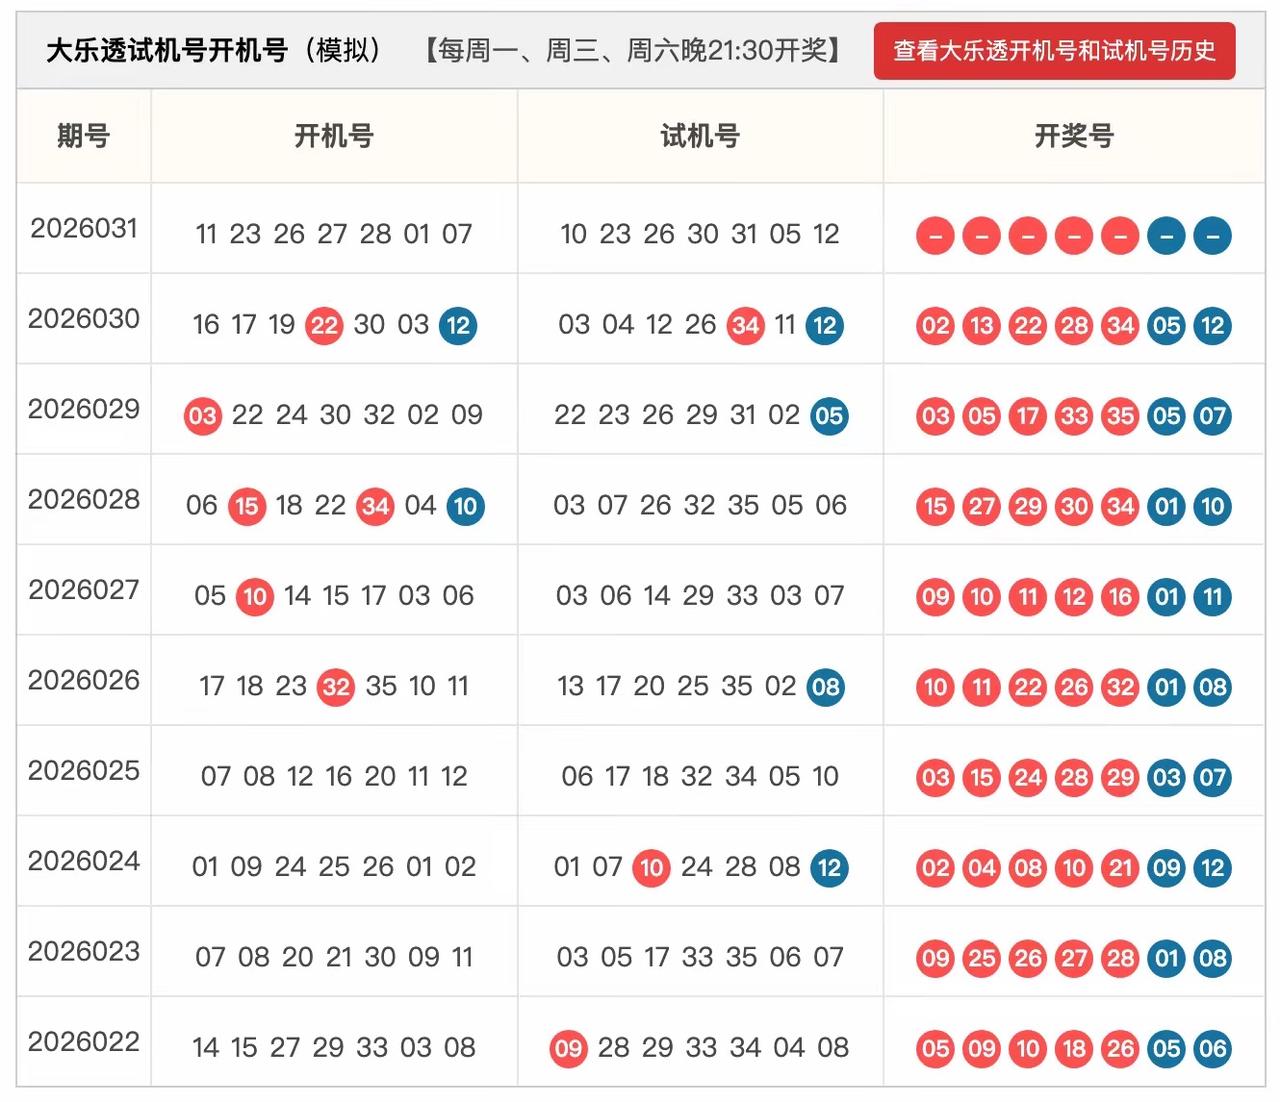The width and height of the screenshot is (1280, 1102).
Task: Select the red ball 34 in period 2026028 开机号
Action: 376,506
